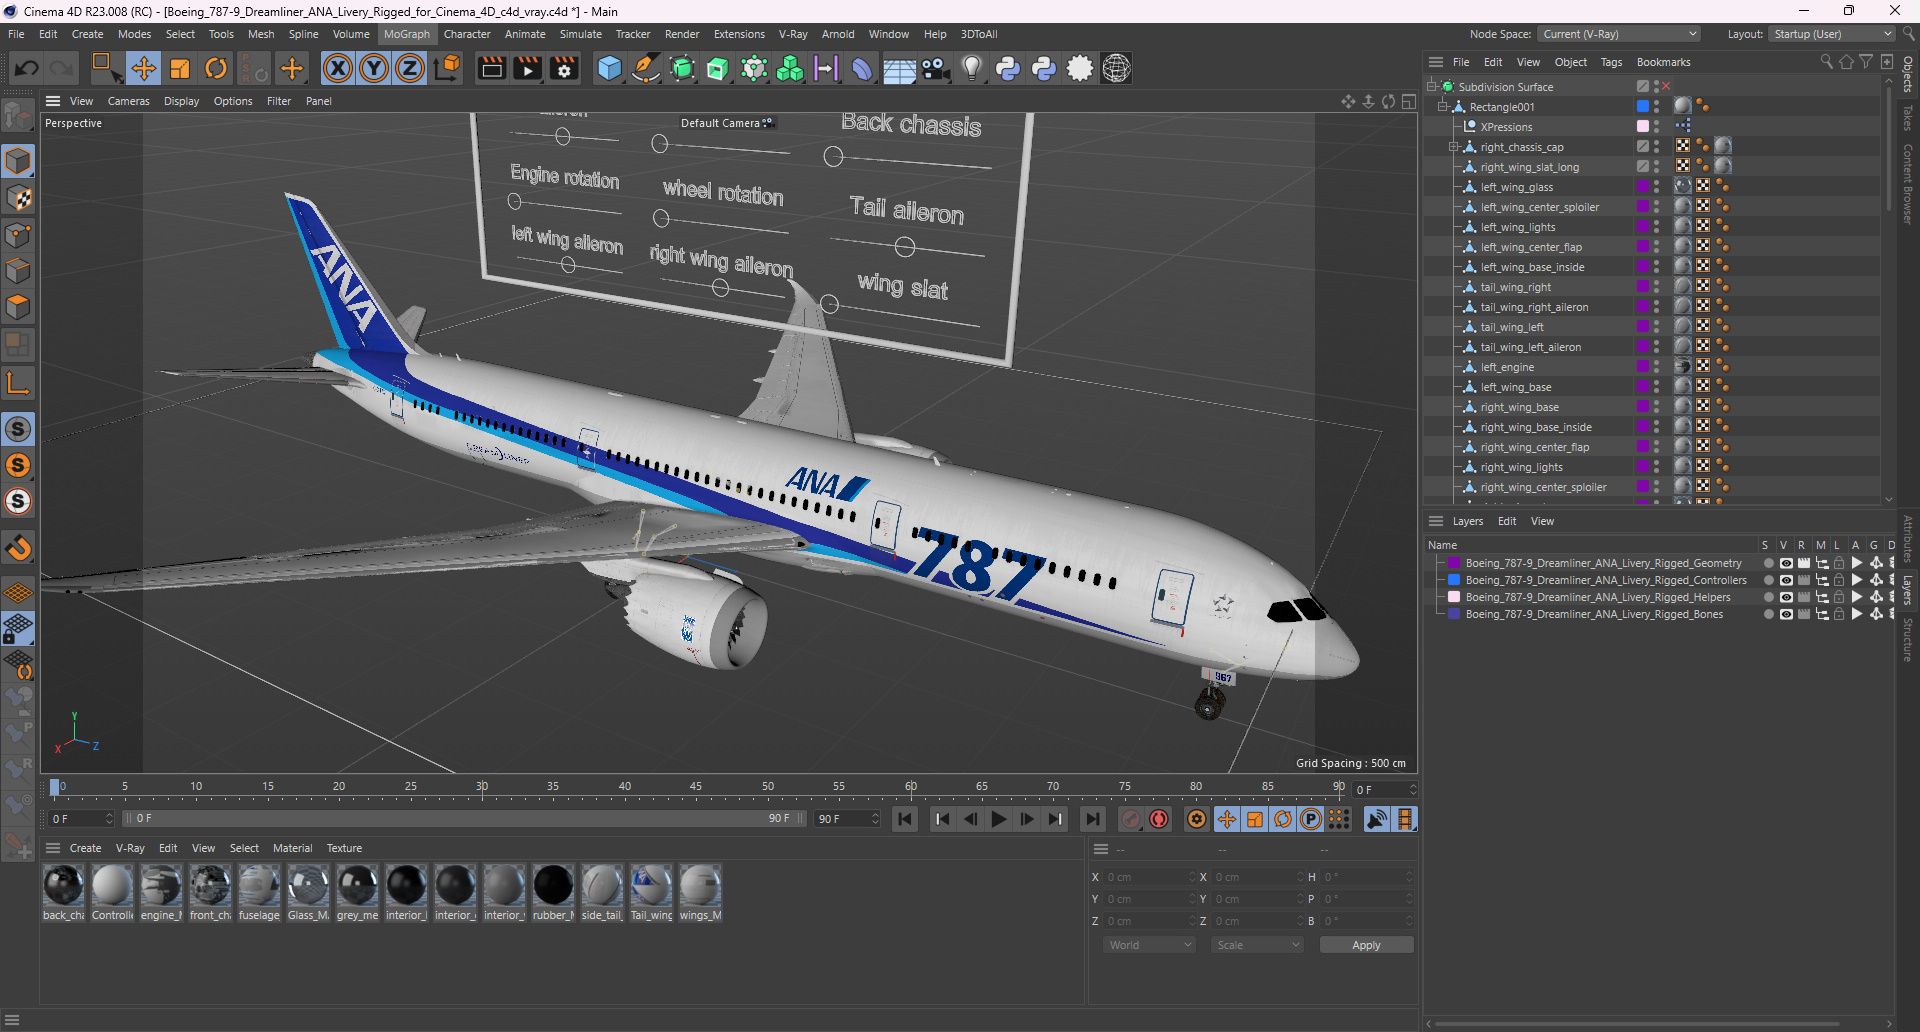Click the Camera object icon
Image resolution: width=1920 pixels, height=1032 pixels.
(935, 68)
